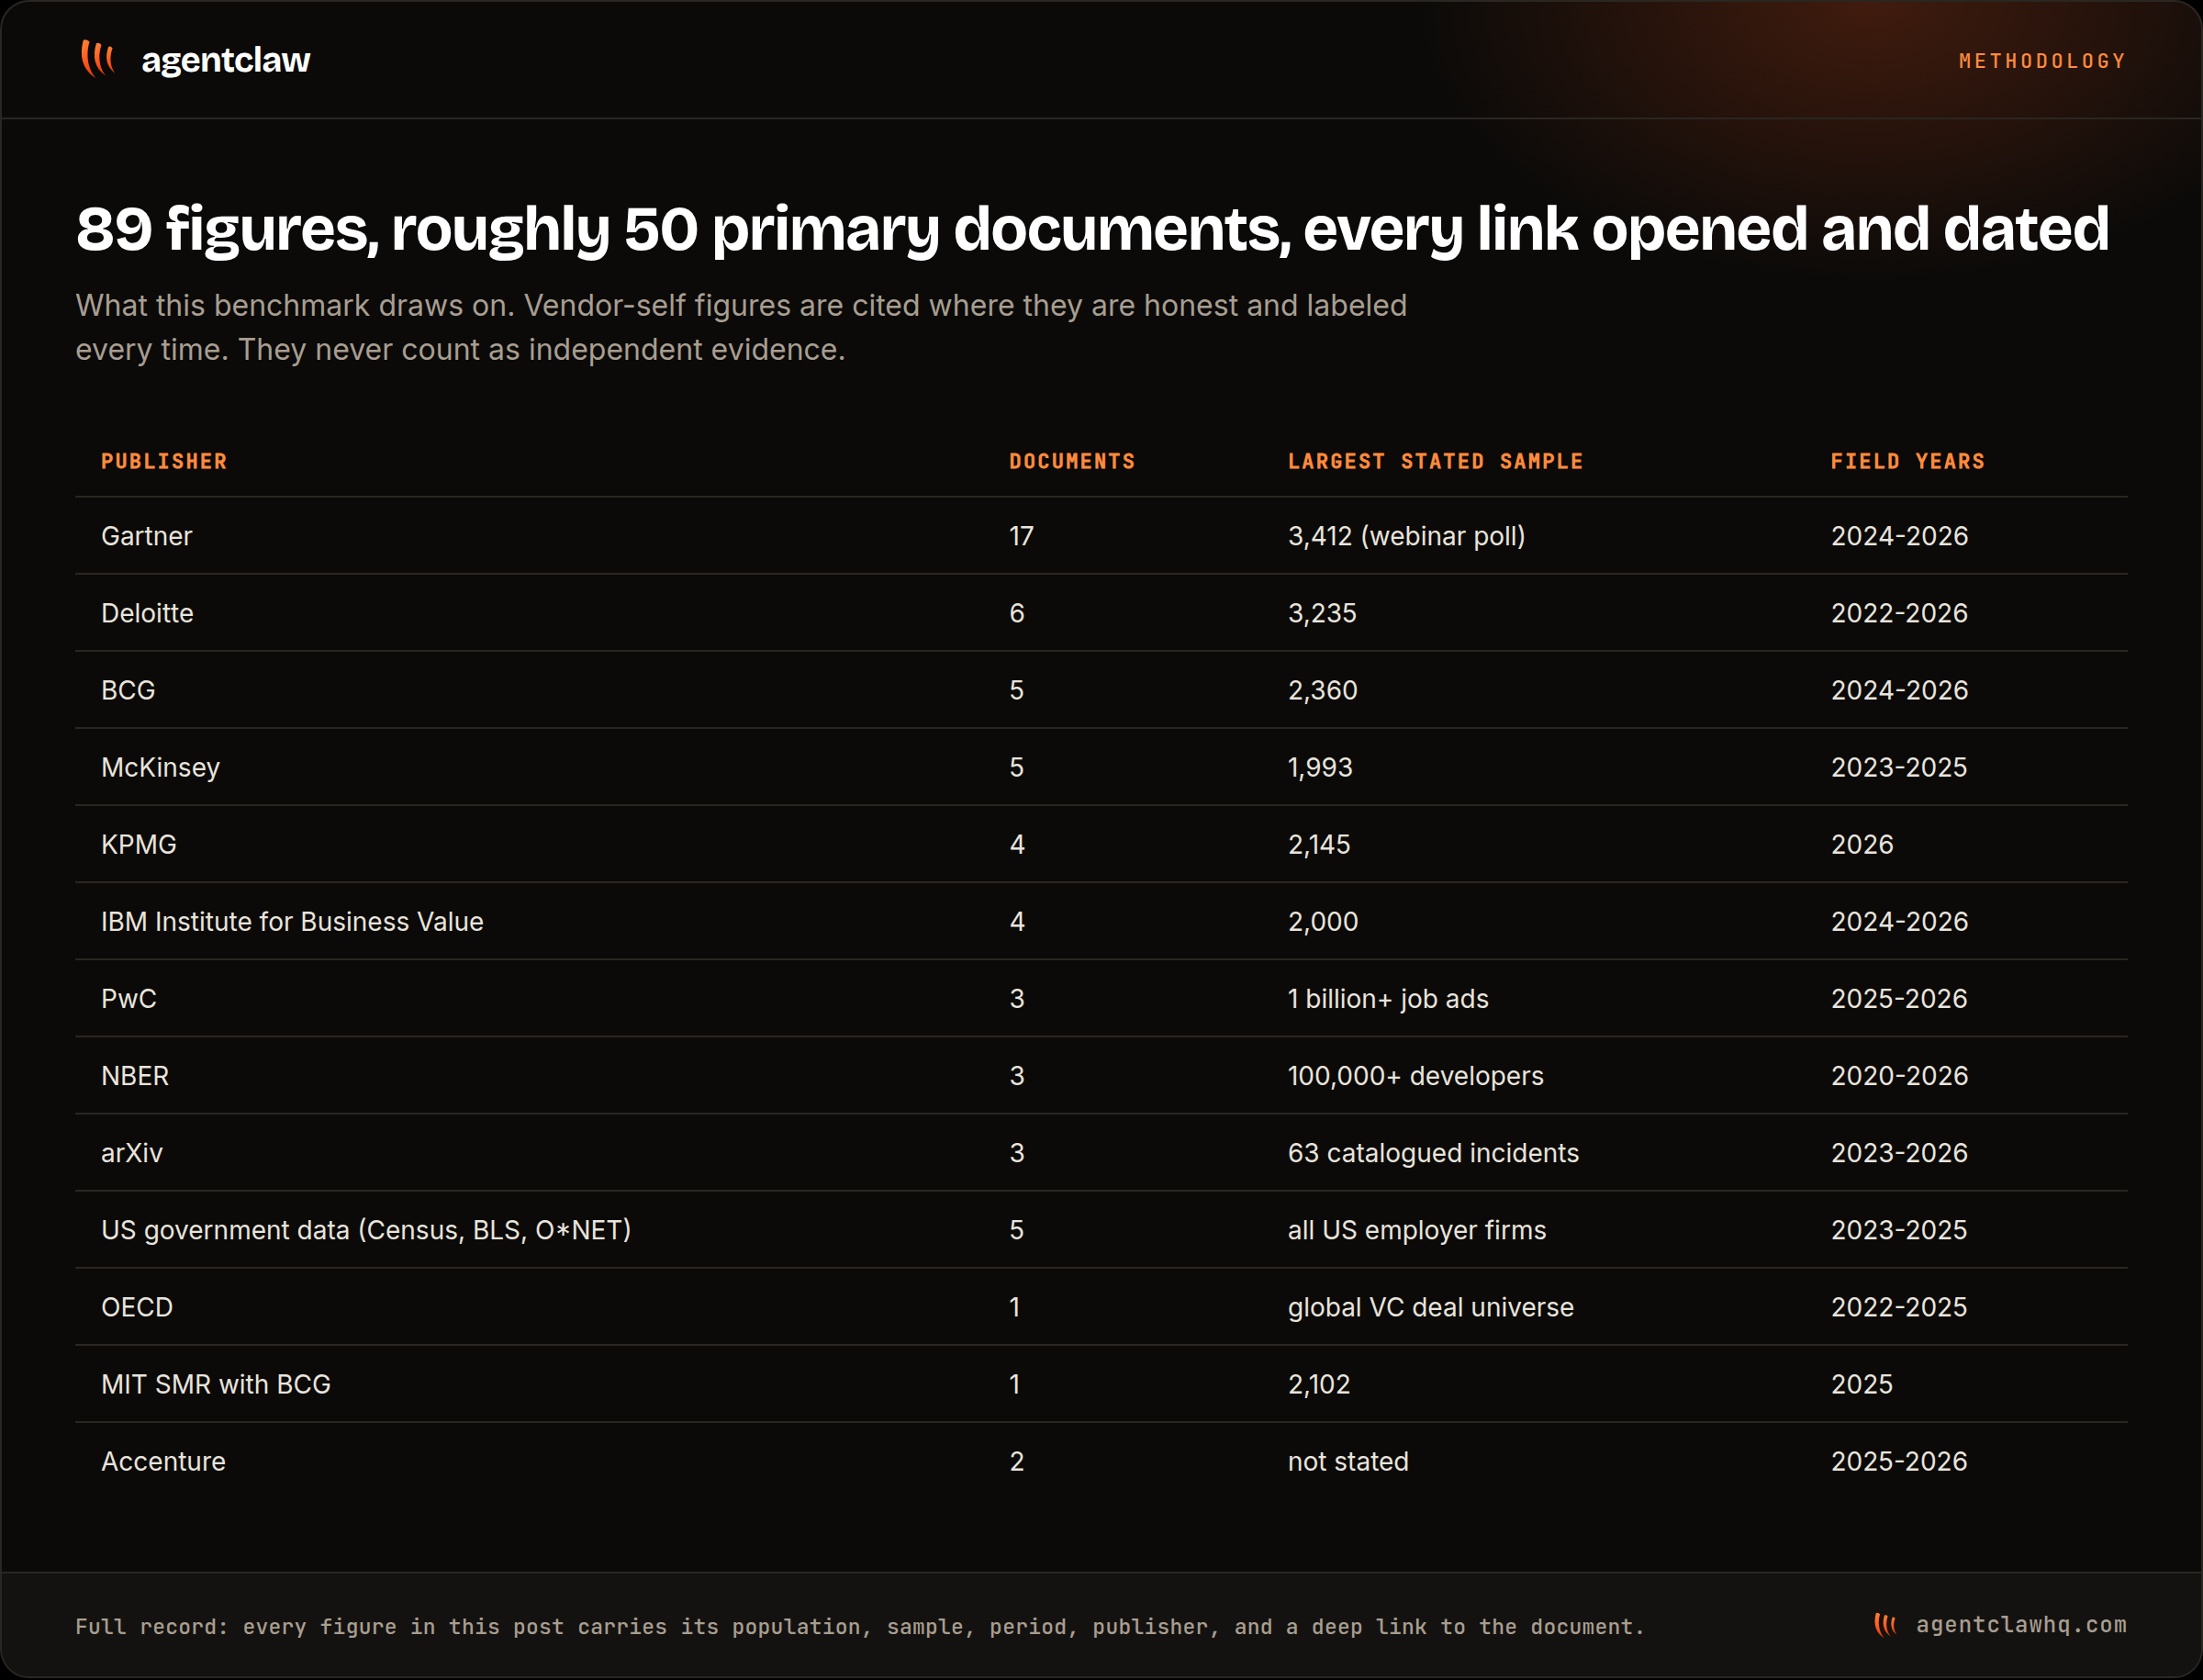Click the subtitle about vendor-self figures
The height and width of the screenshot is (1680, 2203).
pos(741,327)
